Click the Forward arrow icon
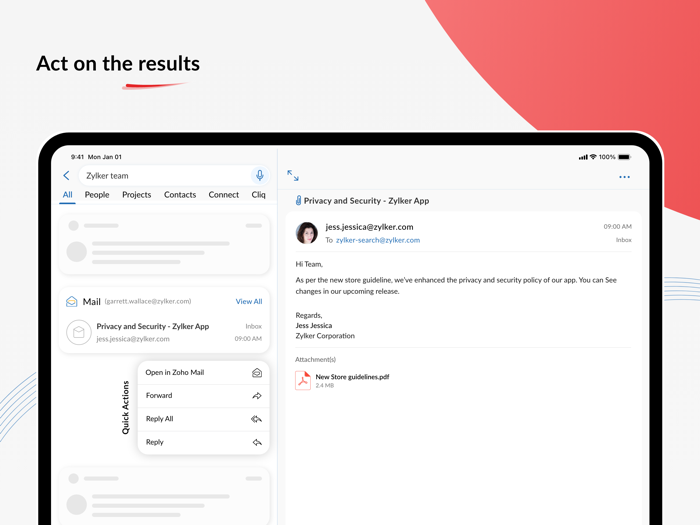The width and height of the screenshot is (700, 525). coord(257,396)
